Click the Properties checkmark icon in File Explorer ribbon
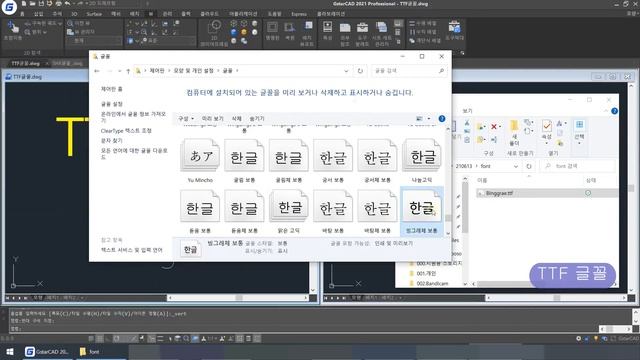Viewport: 640px width, 360px height. coord(547,126)
